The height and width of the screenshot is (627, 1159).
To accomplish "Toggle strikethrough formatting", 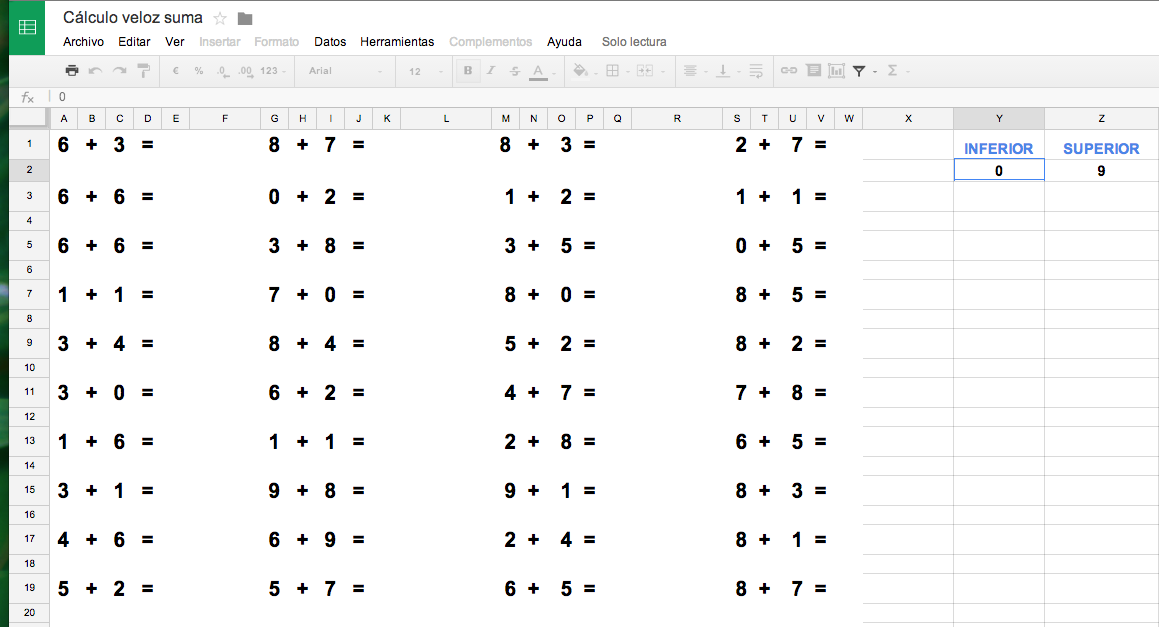I will (514, 71).
